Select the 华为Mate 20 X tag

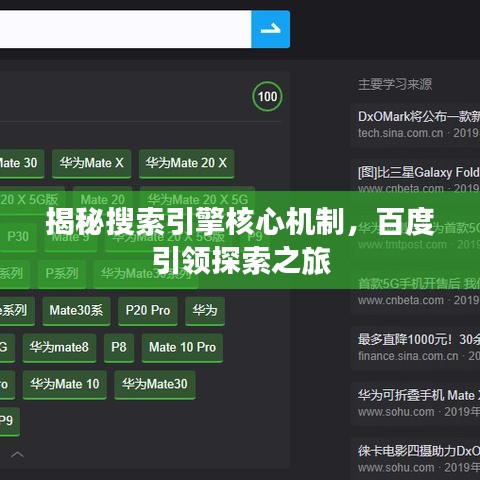[186, 164]
